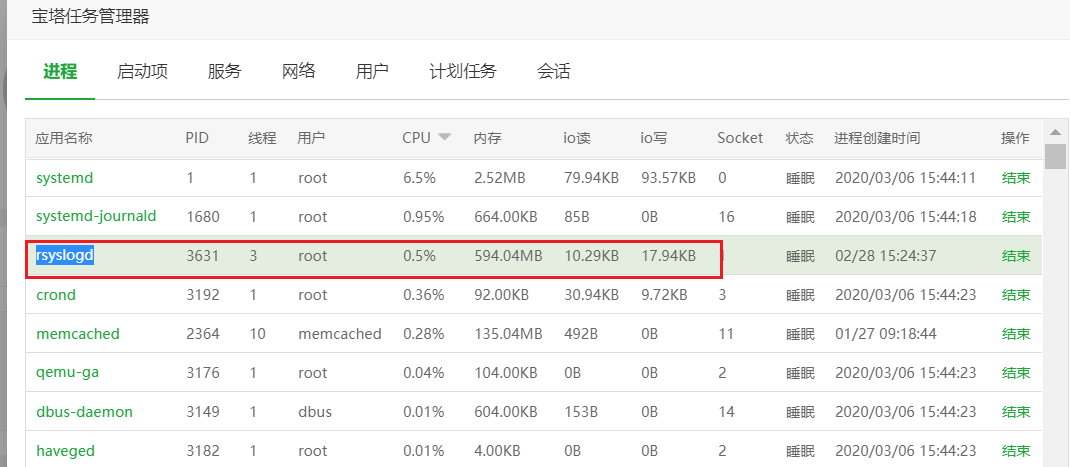Select the 网络 tab
The height and width of the screenshot is (467, 1070).
point(299,71)
